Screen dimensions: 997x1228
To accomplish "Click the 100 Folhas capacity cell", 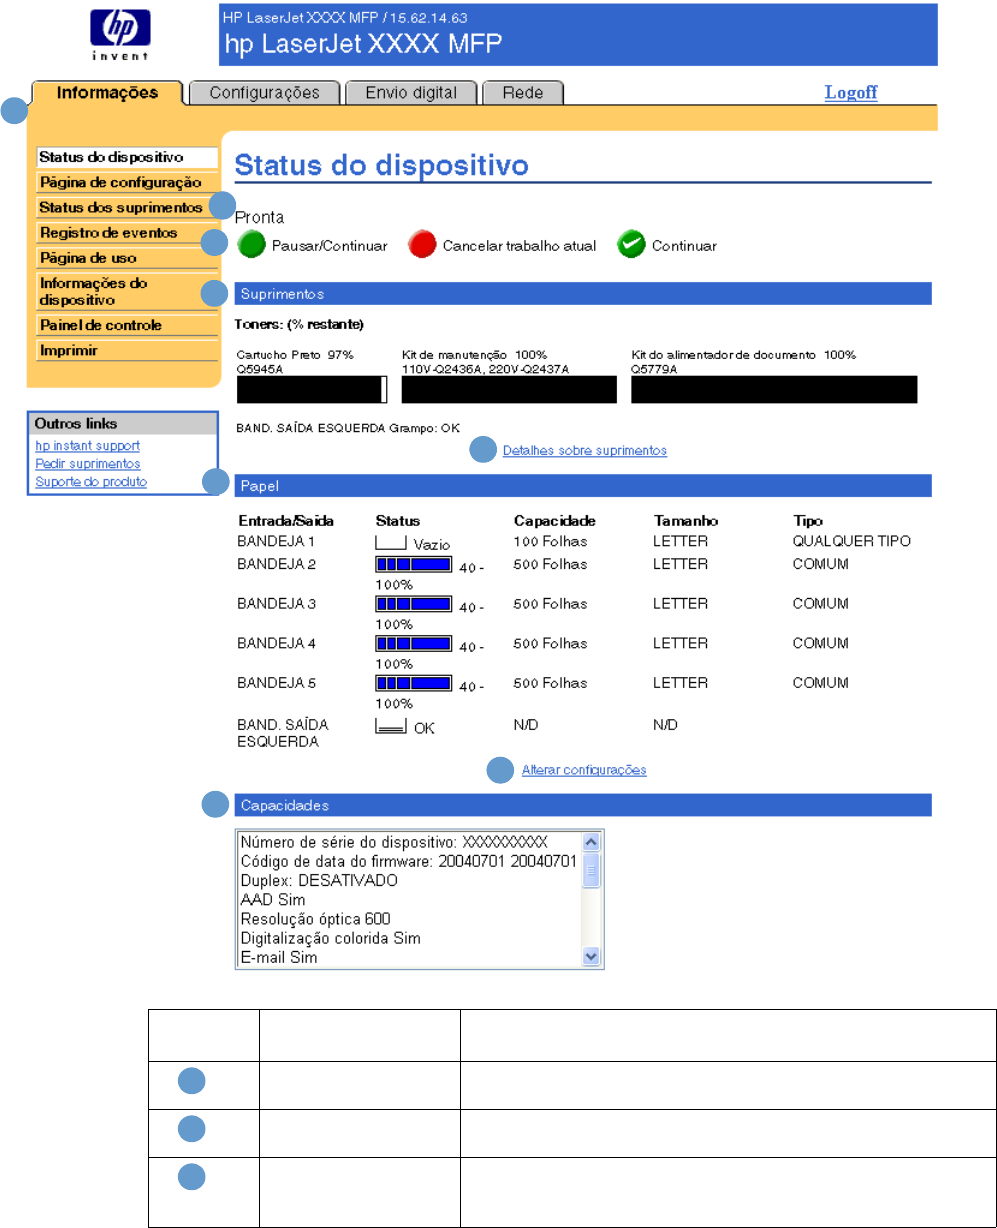I will [x=550, y=541].
